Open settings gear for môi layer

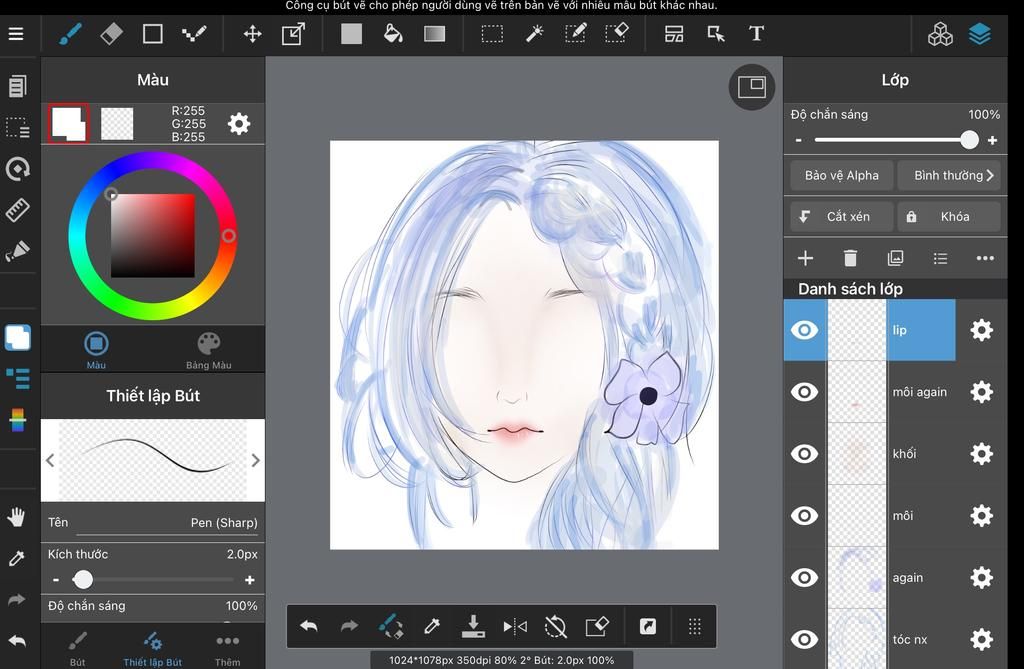click(x=982, y=515)
